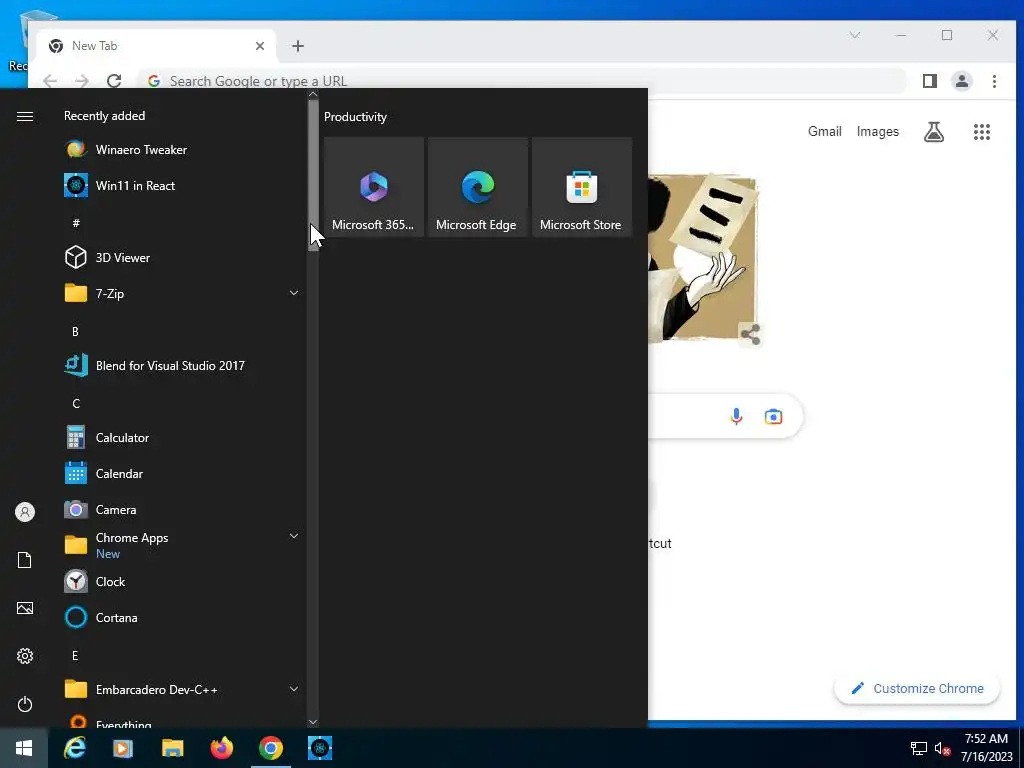Open Microsoft Edge tile

[477, 187]
